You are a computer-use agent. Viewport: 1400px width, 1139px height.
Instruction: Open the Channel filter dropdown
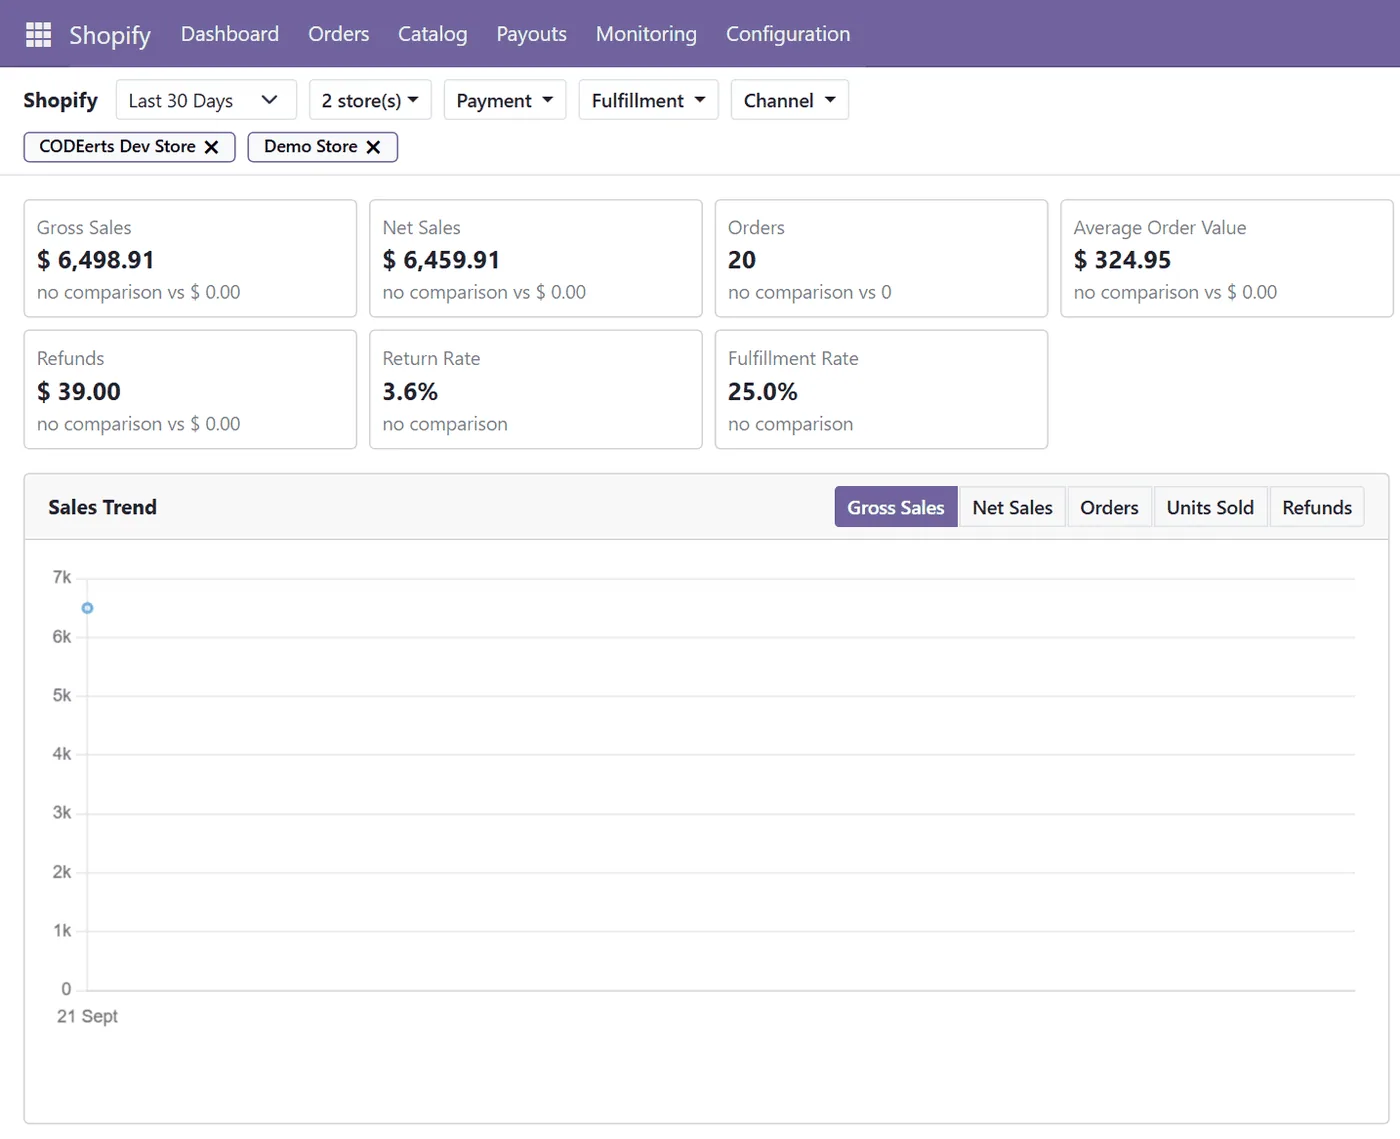coord(790,100)
